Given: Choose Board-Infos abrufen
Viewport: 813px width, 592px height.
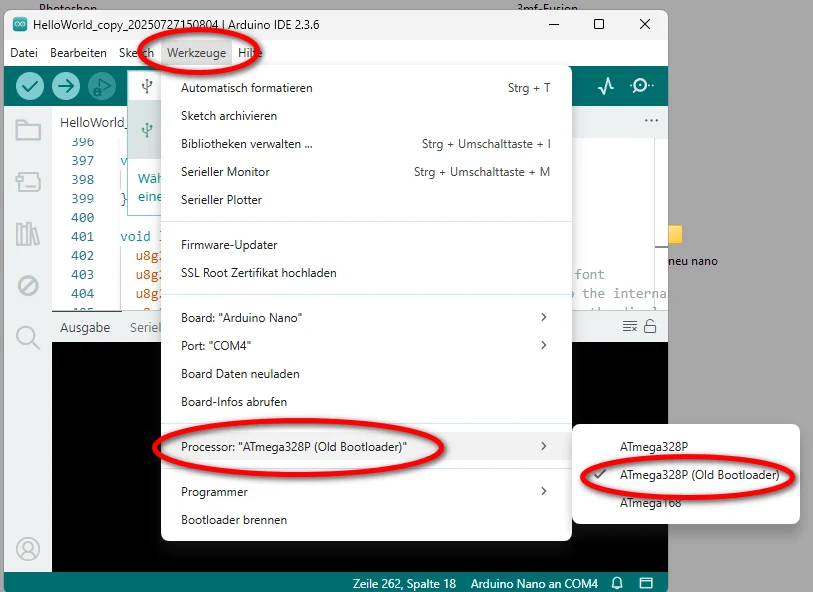Looking at the screenshot, I should 366,402.
